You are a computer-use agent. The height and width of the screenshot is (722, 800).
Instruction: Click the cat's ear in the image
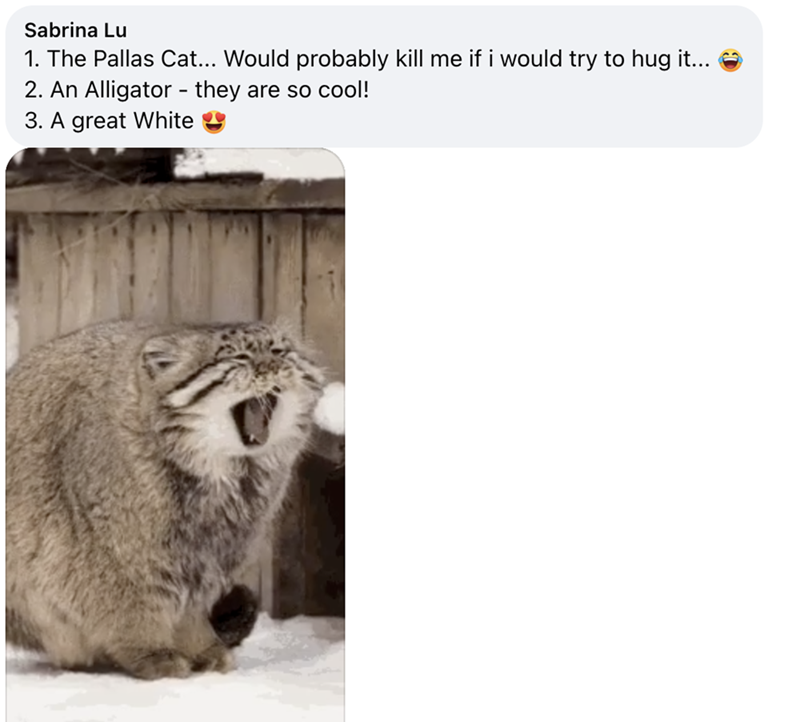pos(159,356)
